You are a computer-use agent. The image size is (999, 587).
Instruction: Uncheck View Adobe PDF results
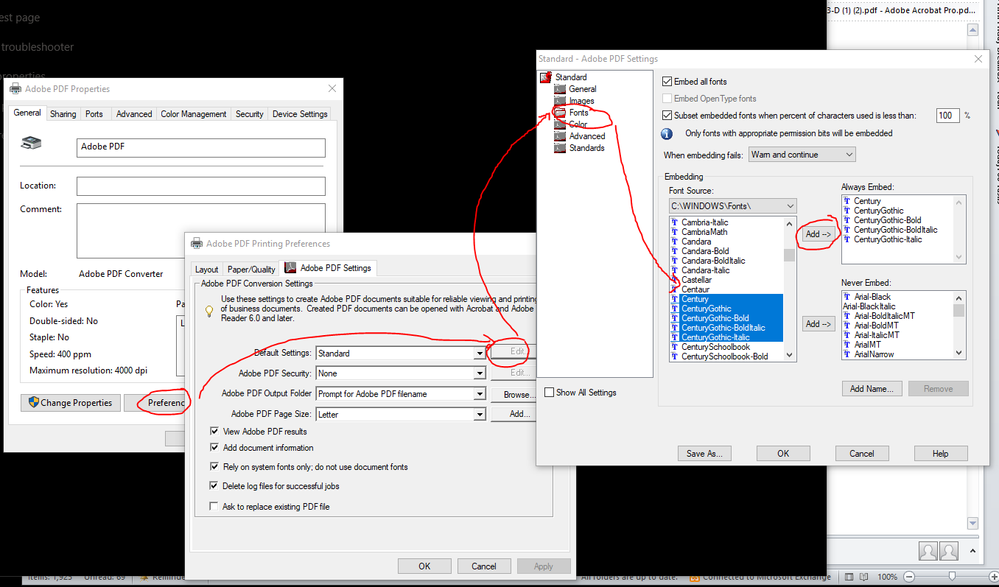pyautogui.click(x=214, y=431)
